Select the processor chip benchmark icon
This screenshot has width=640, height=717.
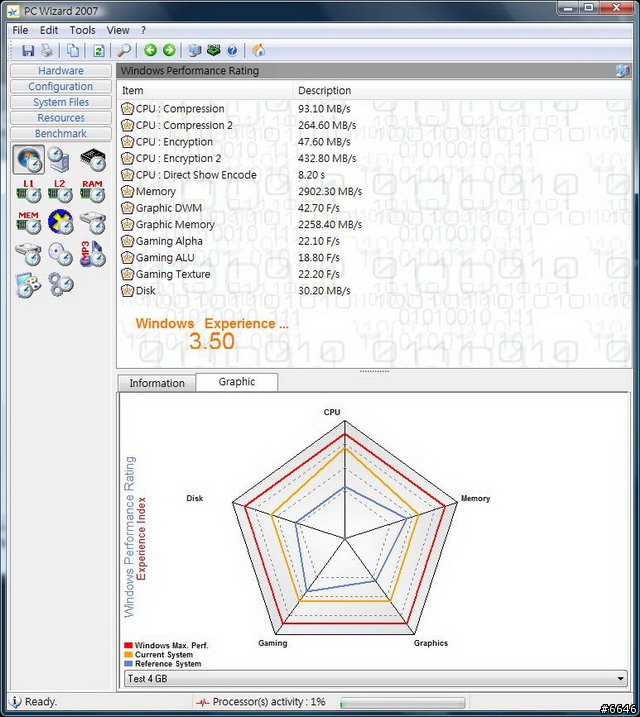(x=93, y=160)
